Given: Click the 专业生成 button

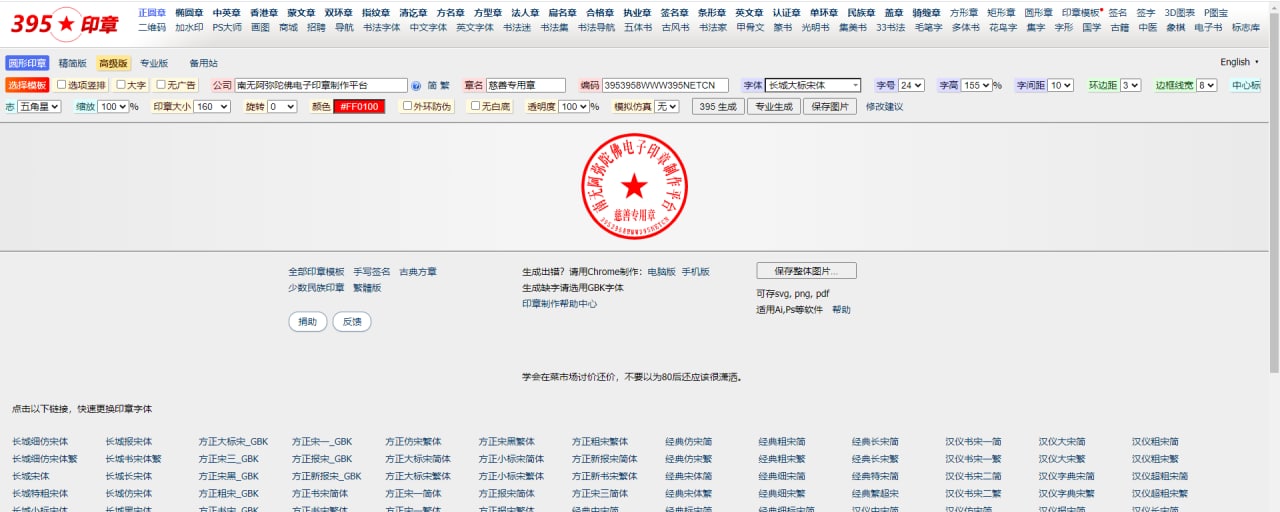Looking at the screenshot, I should coord(775,106).
